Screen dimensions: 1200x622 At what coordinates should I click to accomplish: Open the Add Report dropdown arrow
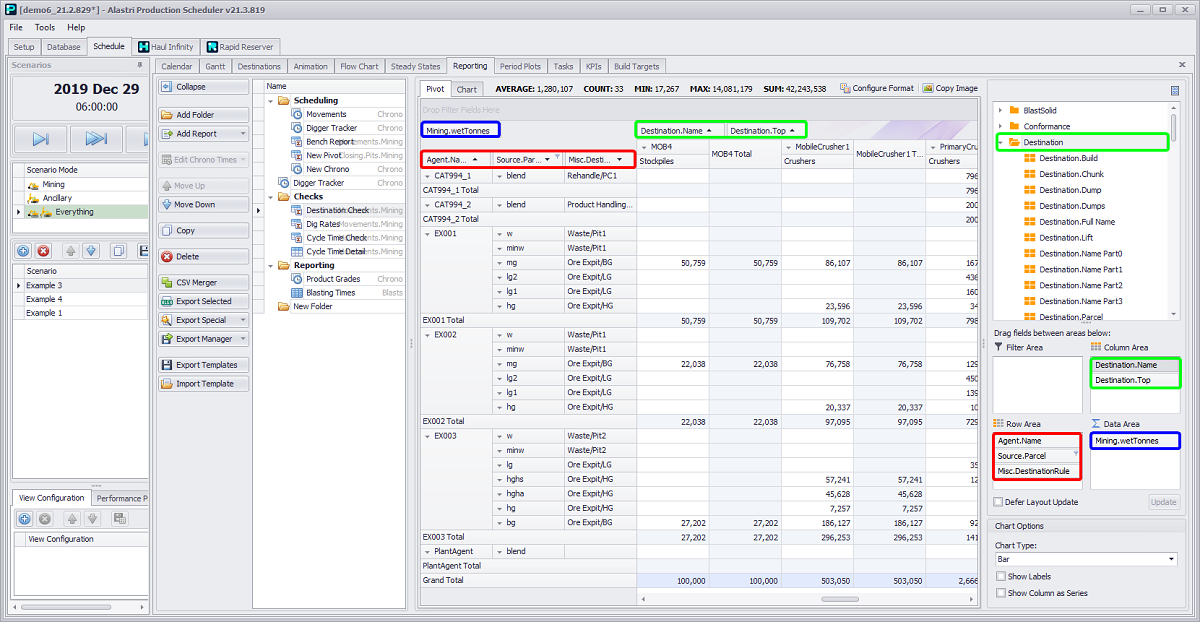point(242,134)
